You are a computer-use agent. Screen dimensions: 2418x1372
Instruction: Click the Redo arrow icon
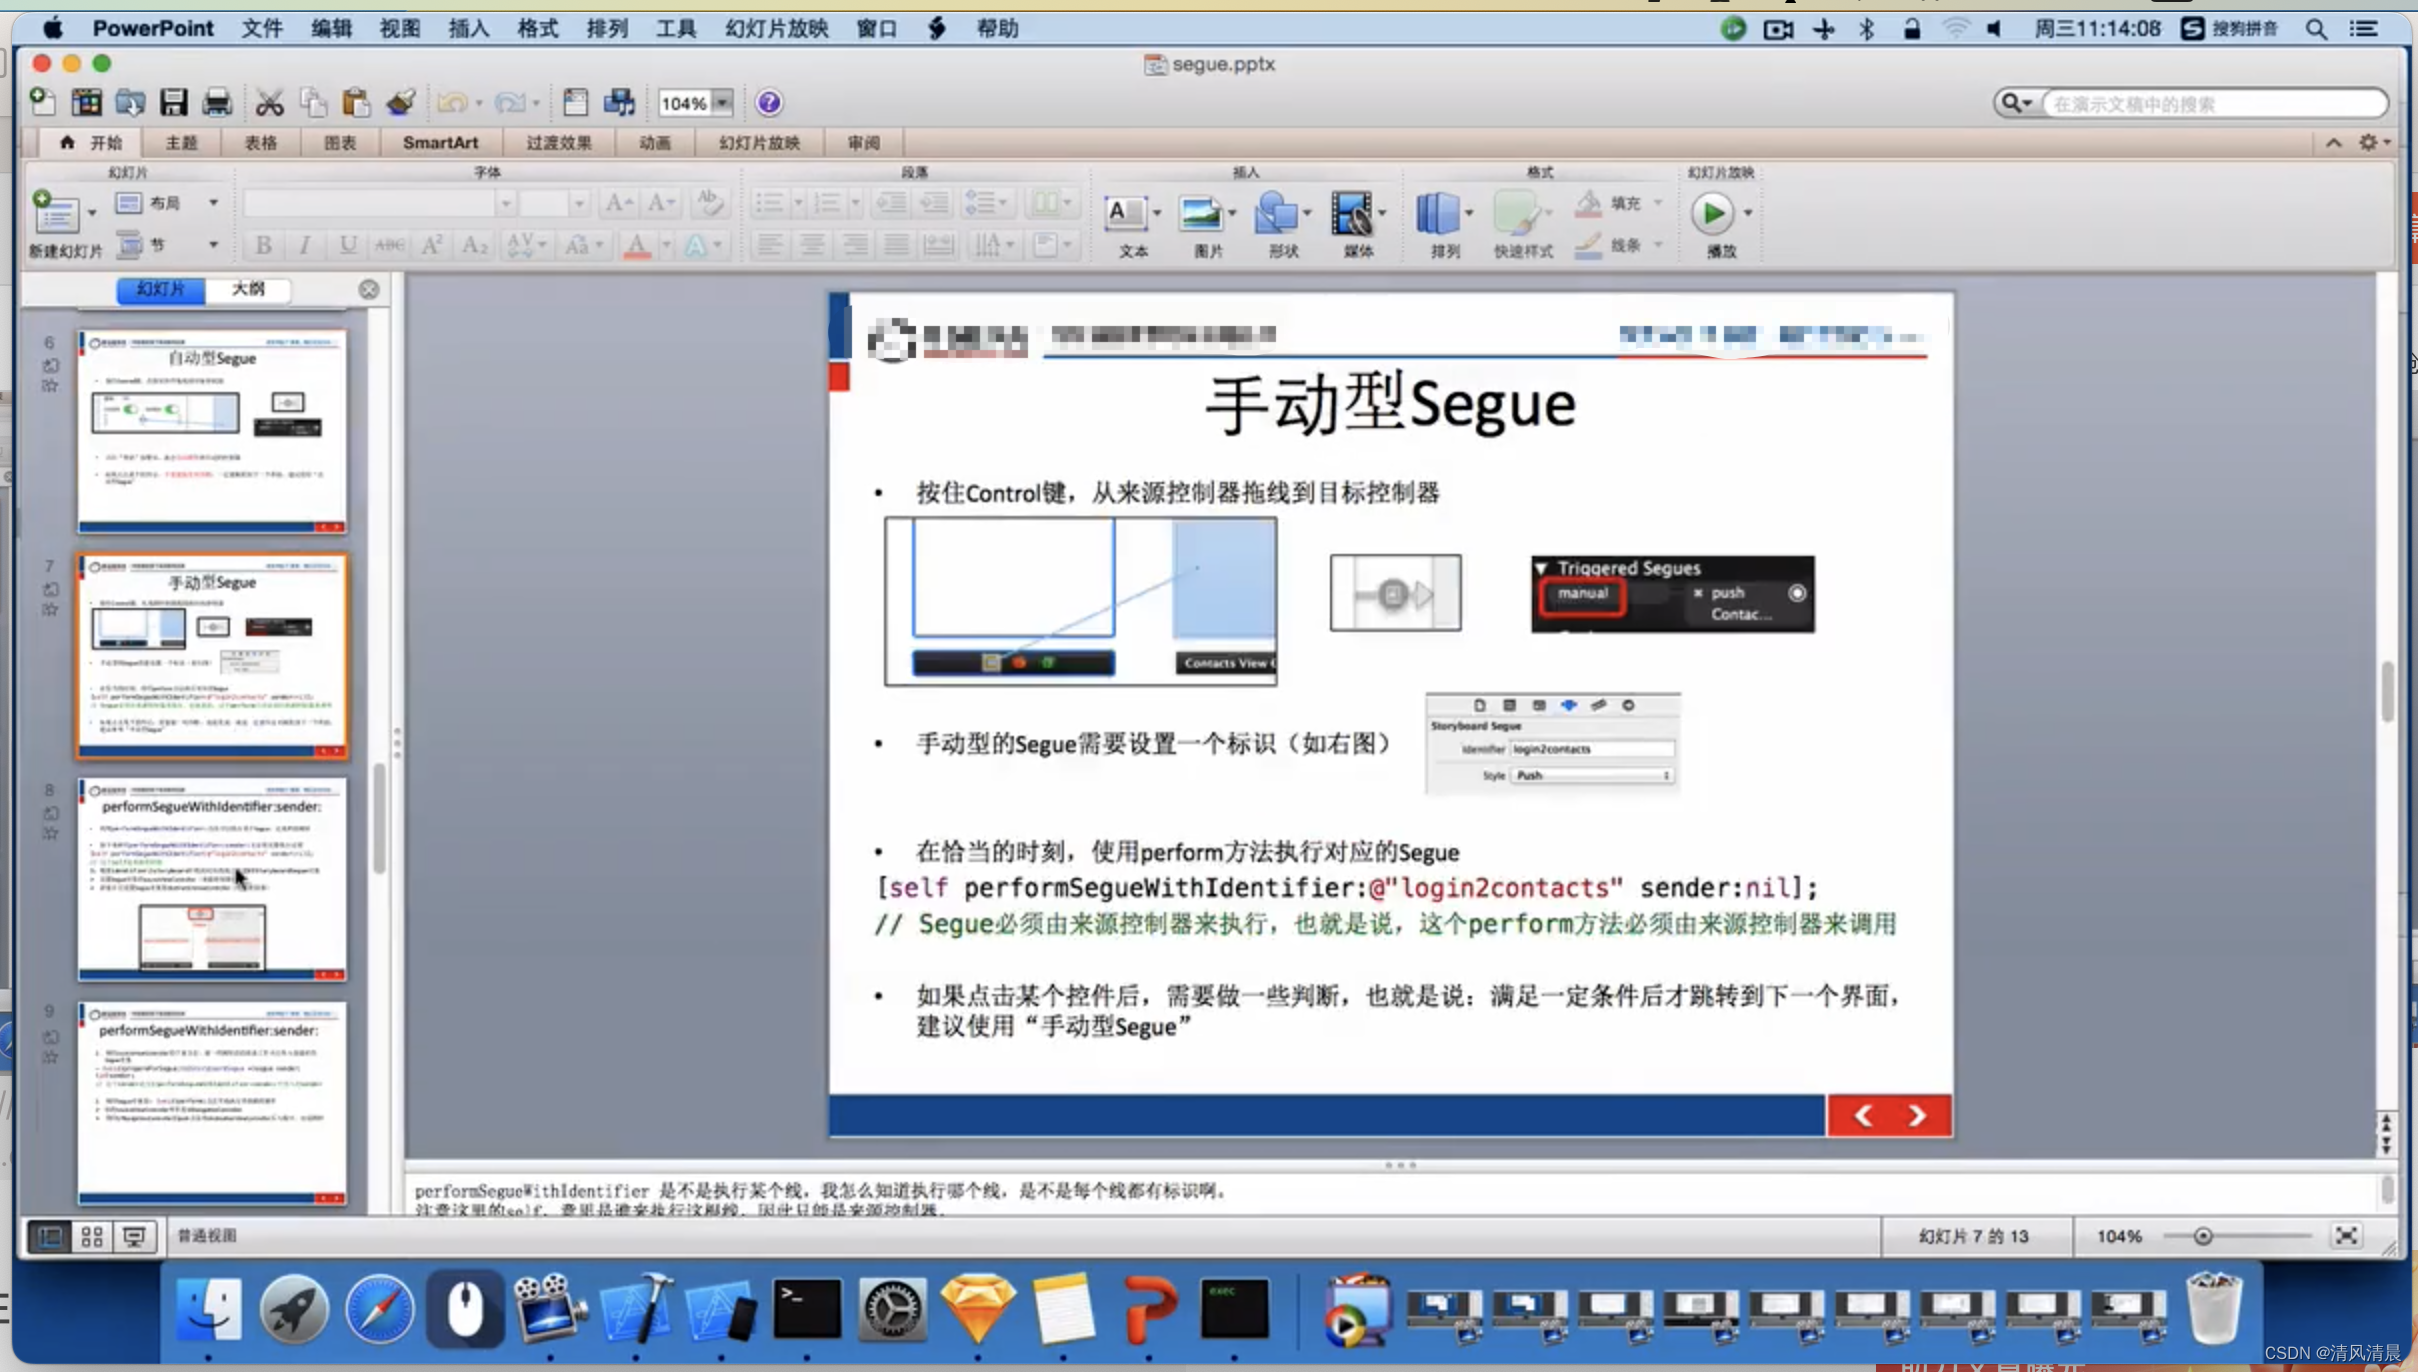click(510, 102)
